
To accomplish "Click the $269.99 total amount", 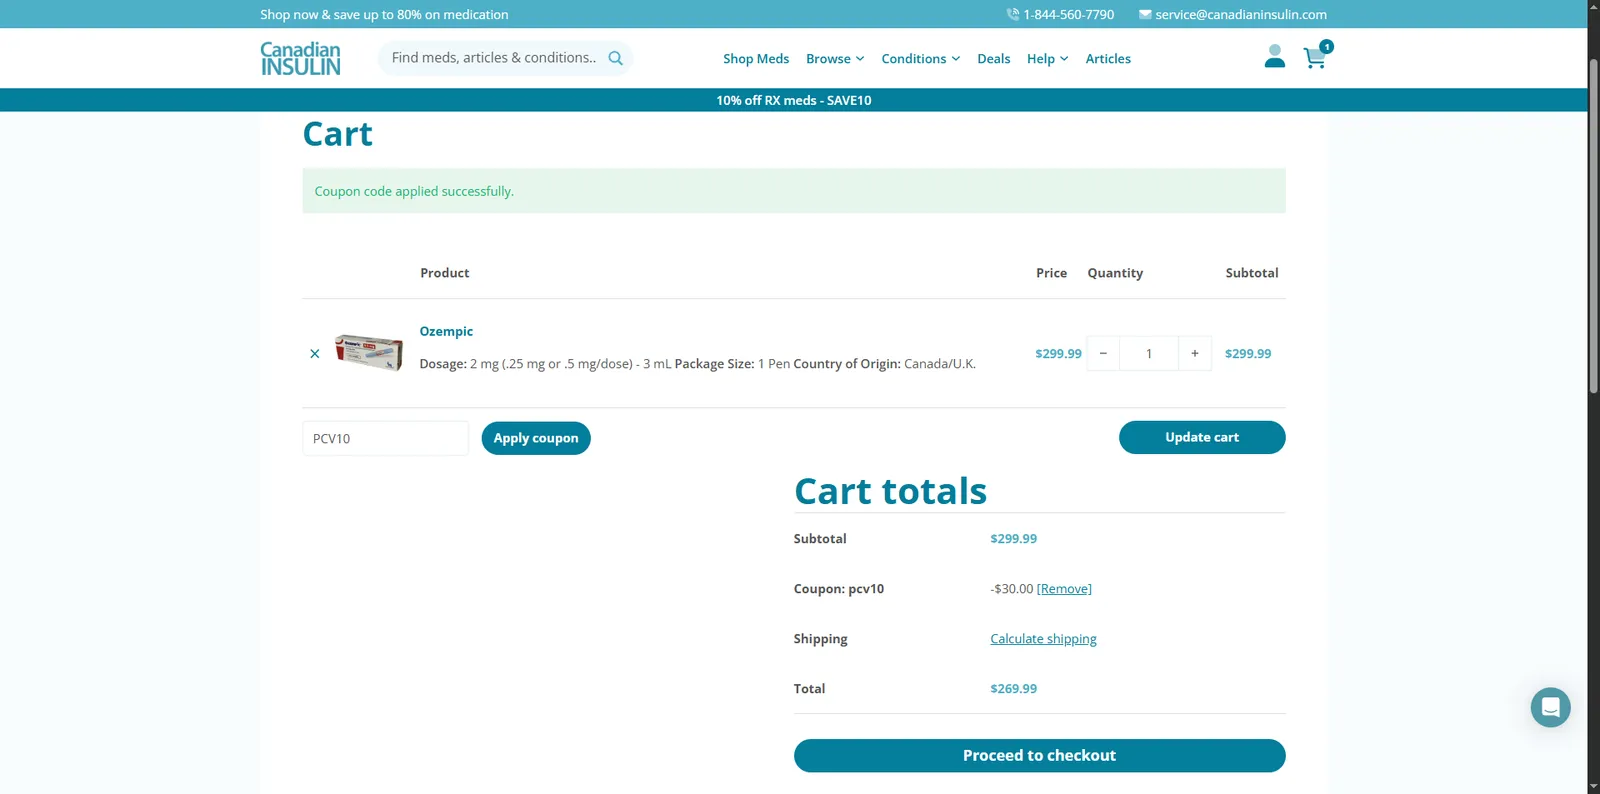I will (1013, 689).
